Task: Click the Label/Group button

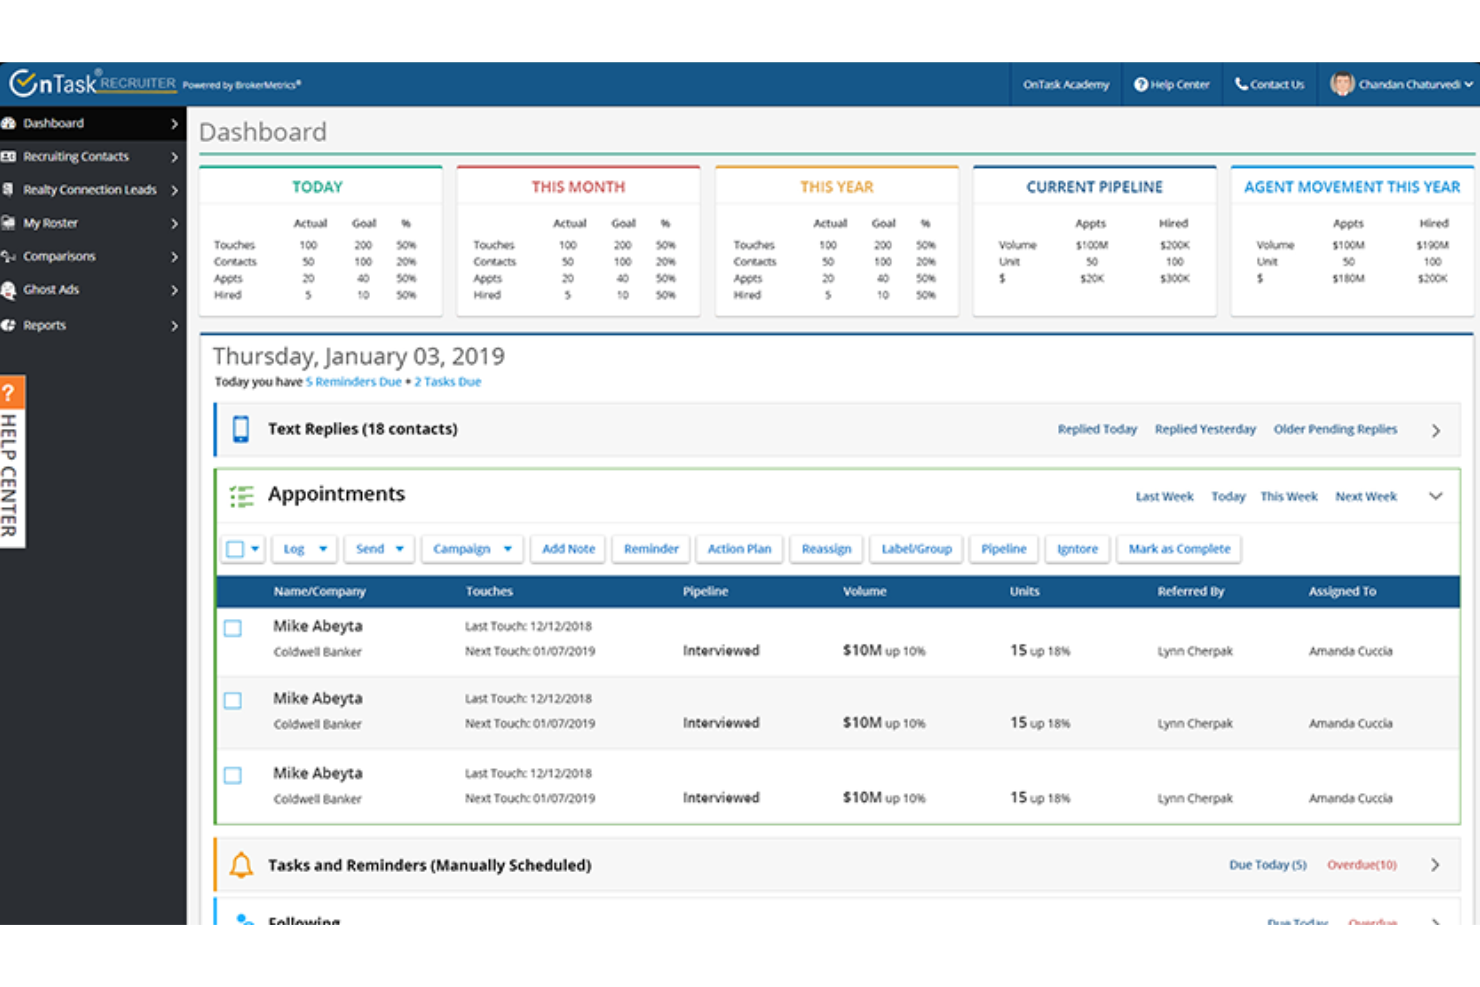Action: pos(916,549)
